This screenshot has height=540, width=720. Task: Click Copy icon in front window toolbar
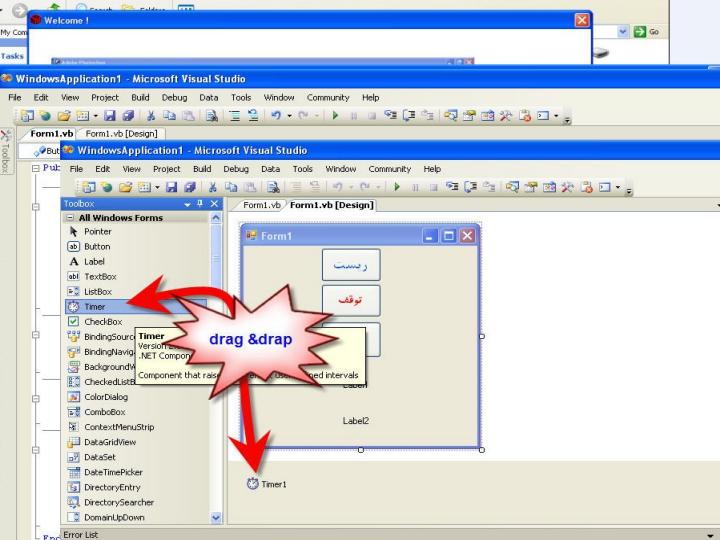pyautogui.click(x=231, y=187)
